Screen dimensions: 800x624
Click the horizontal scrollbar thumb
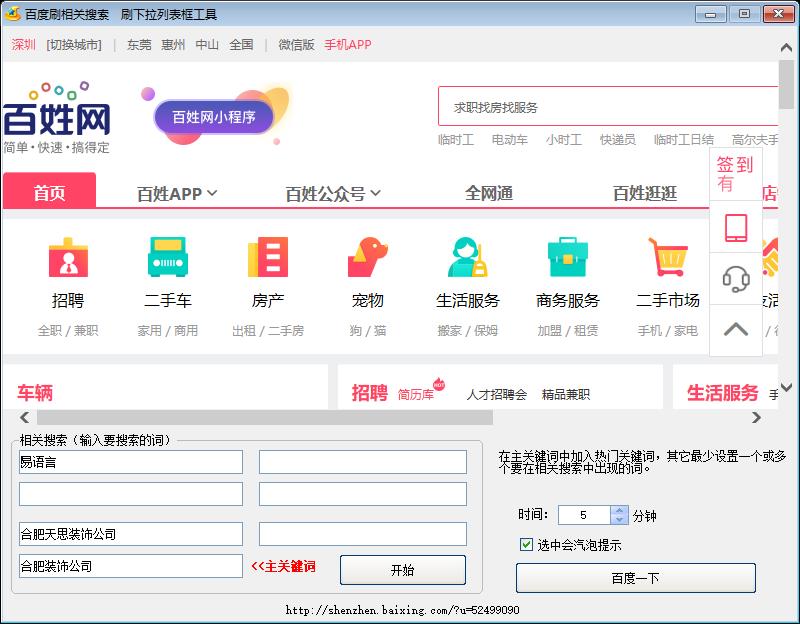tap(265, 417)
